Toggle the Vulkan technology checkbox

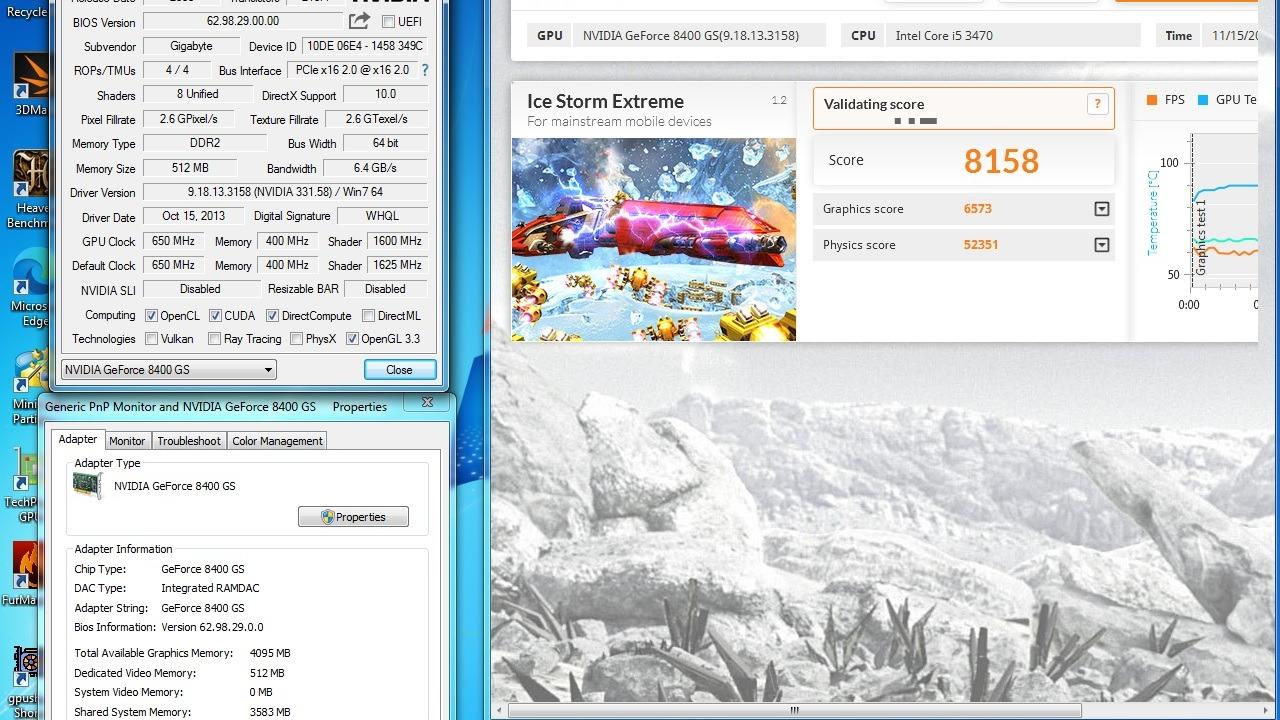click(152, 339)
